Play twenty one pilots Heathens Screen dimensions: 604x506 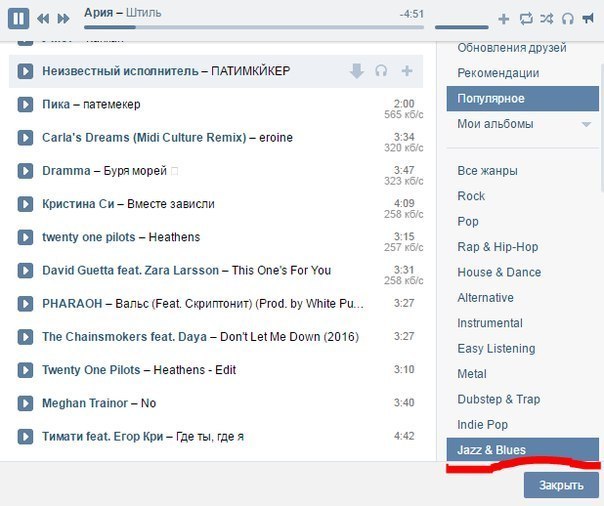(26, 237)
